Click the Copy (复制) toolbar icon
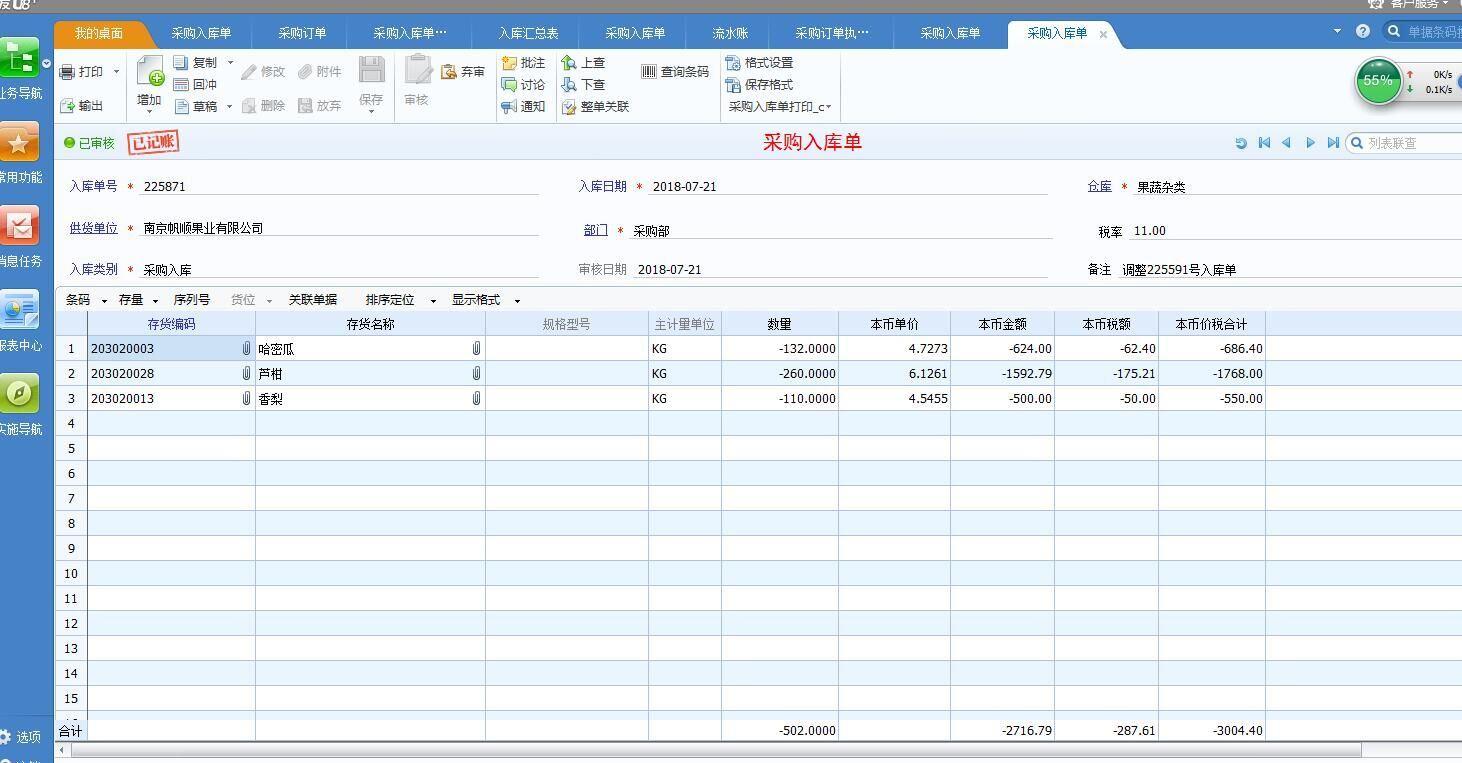This screenshot has height=763, width=1462. point(181,62)
